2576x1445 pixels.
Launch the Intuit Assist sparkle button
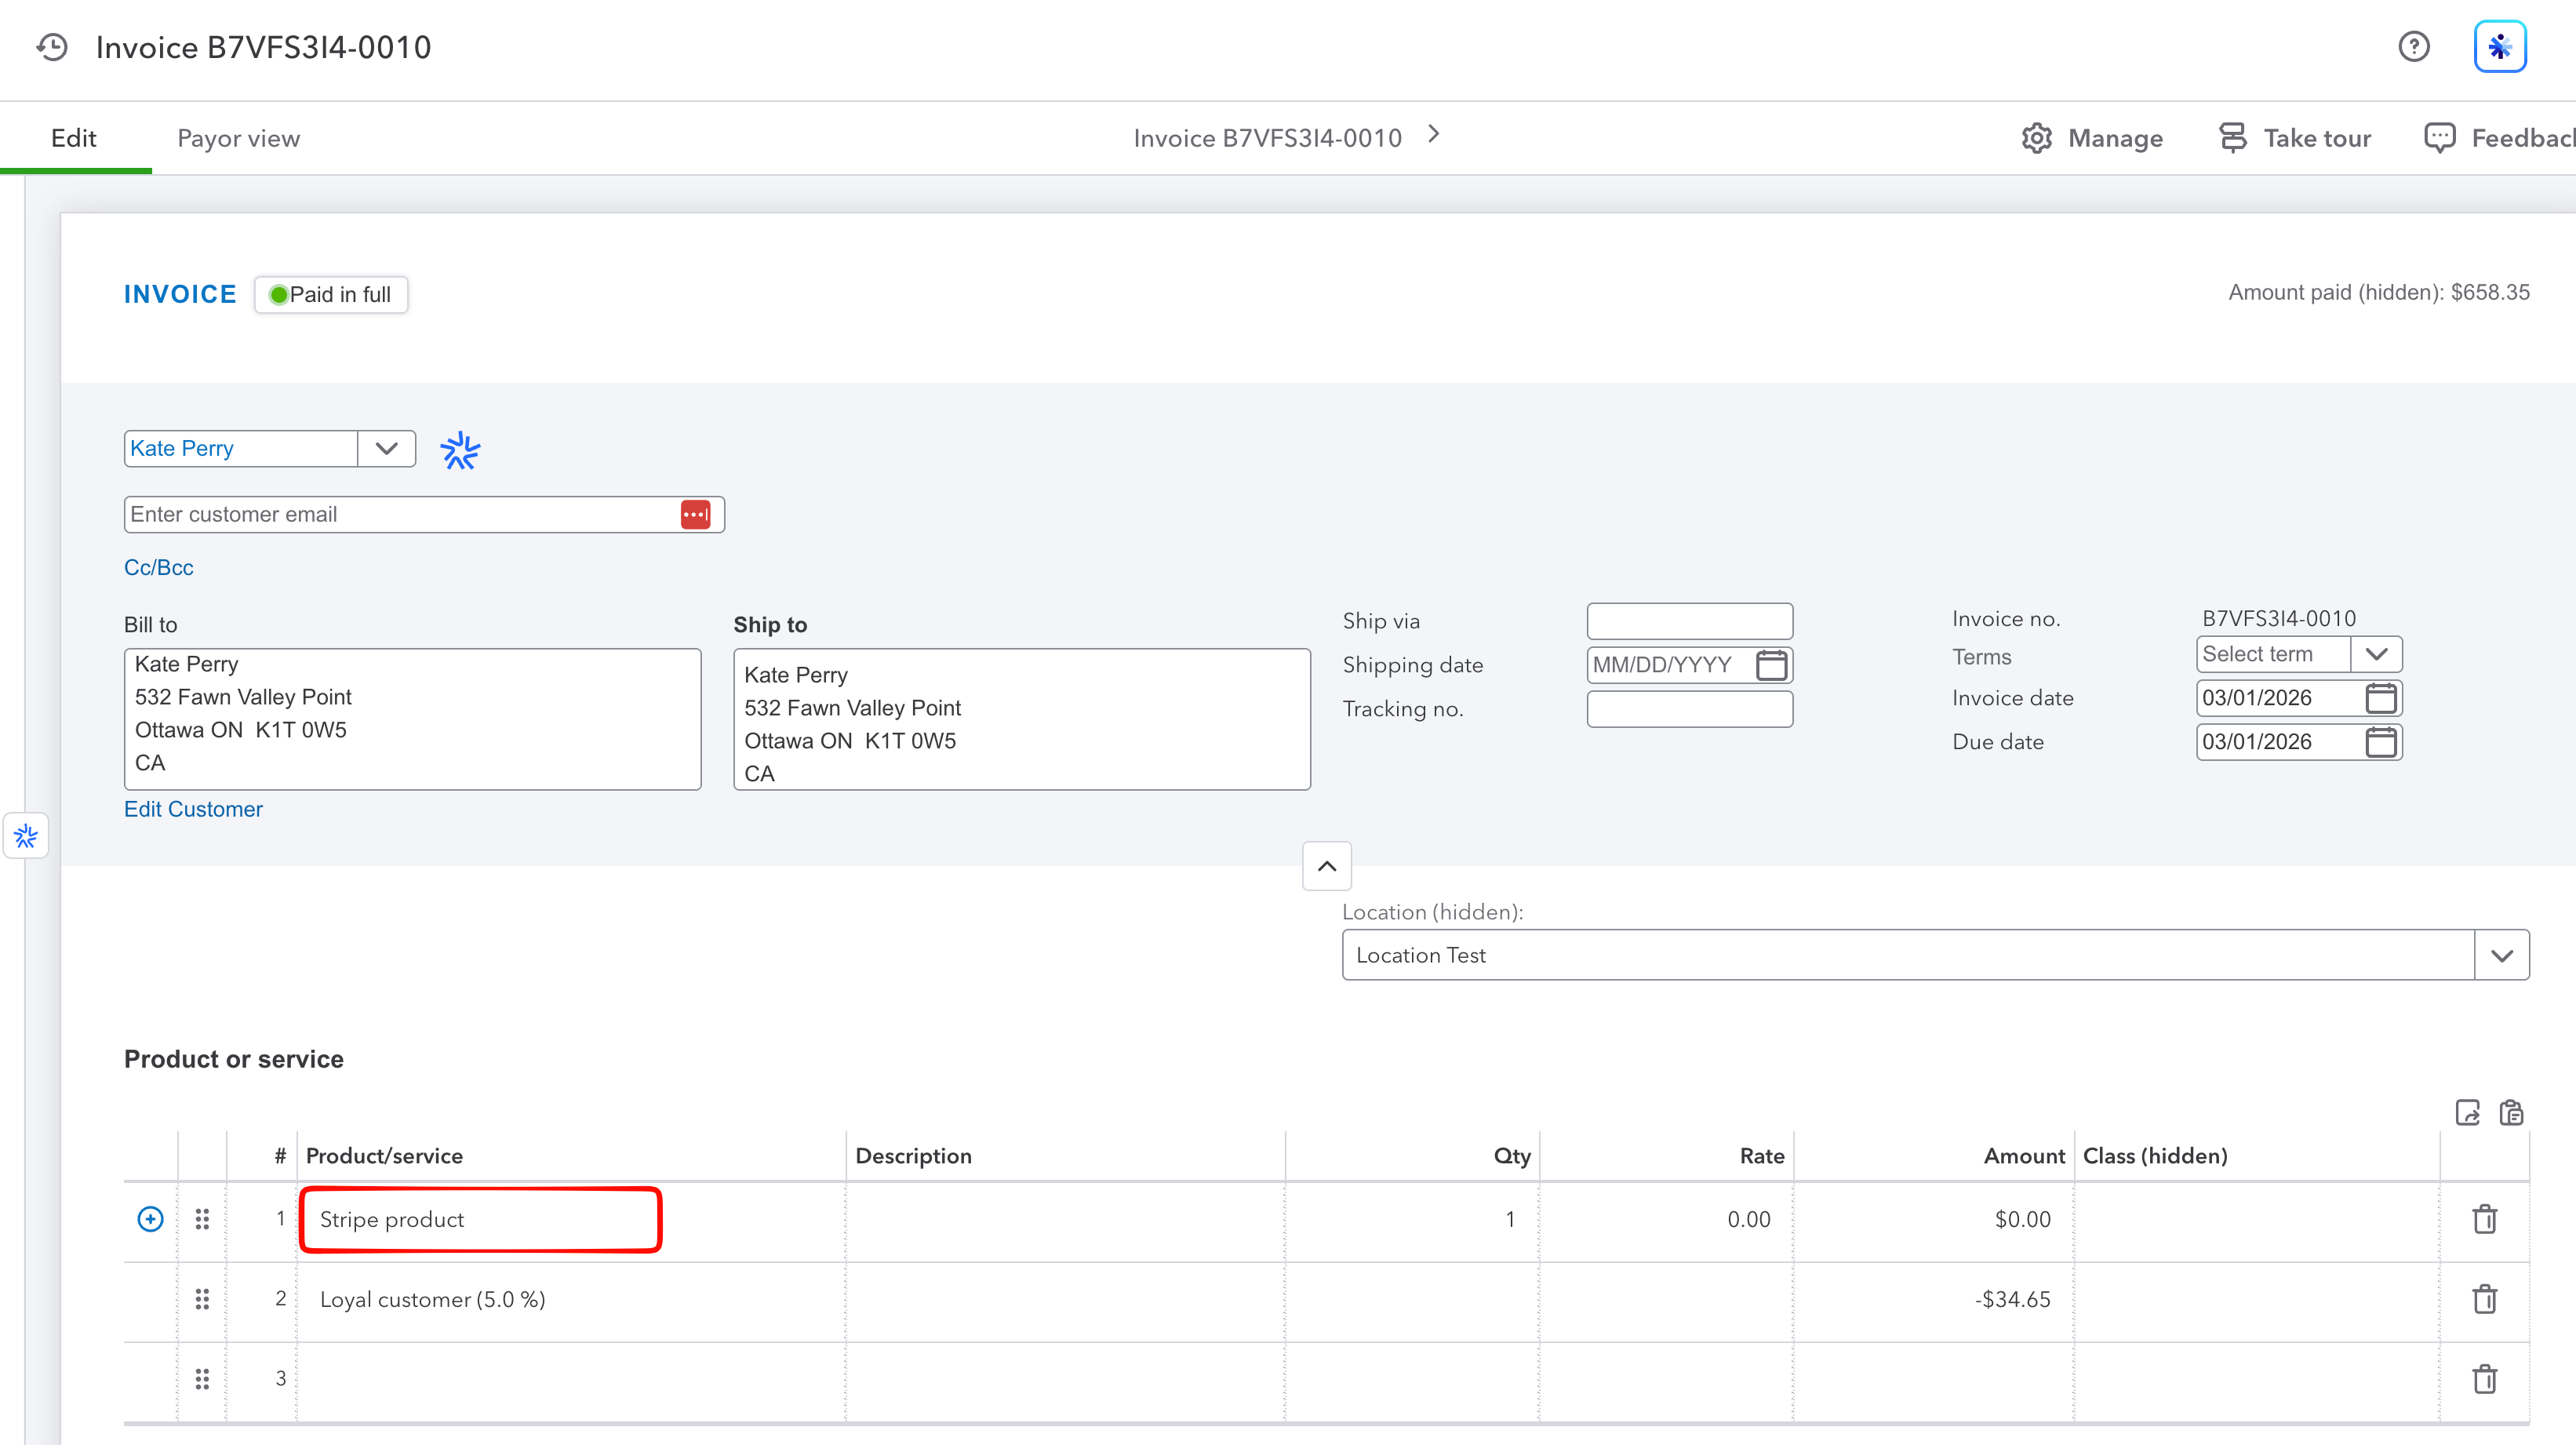[2500, 47]
